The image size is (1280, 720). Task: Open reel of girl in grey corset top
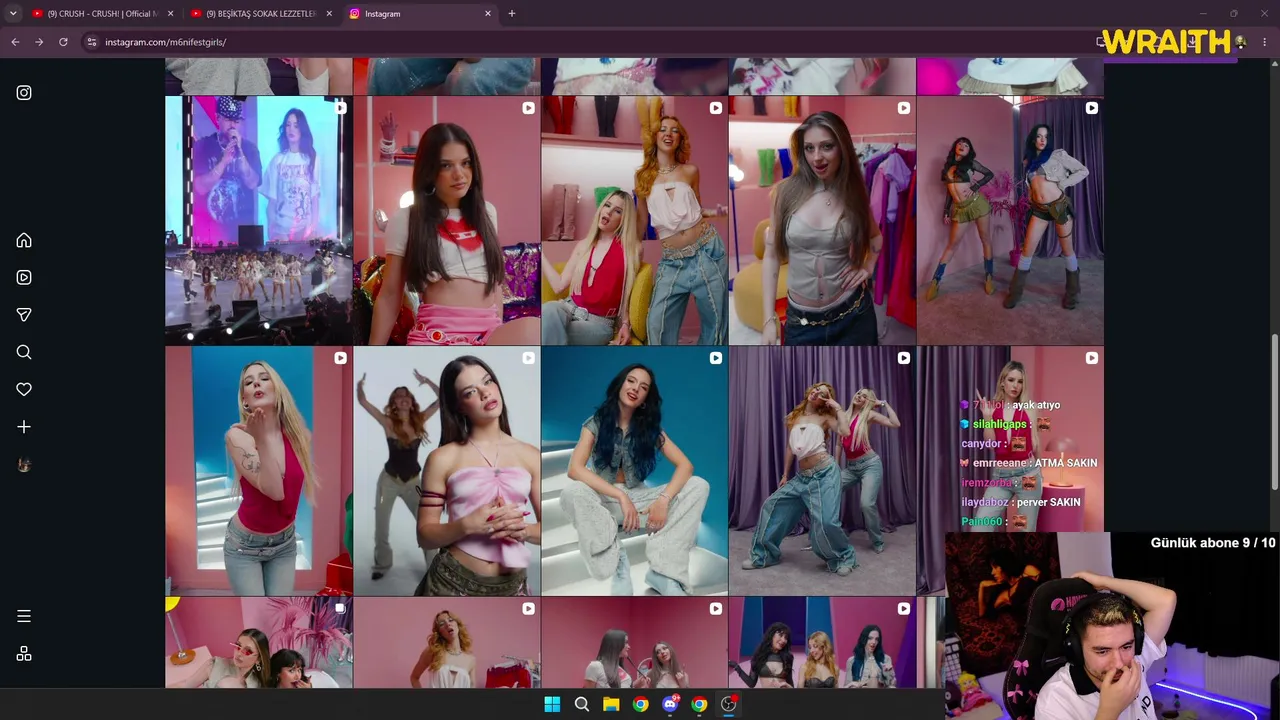(822, 220)
